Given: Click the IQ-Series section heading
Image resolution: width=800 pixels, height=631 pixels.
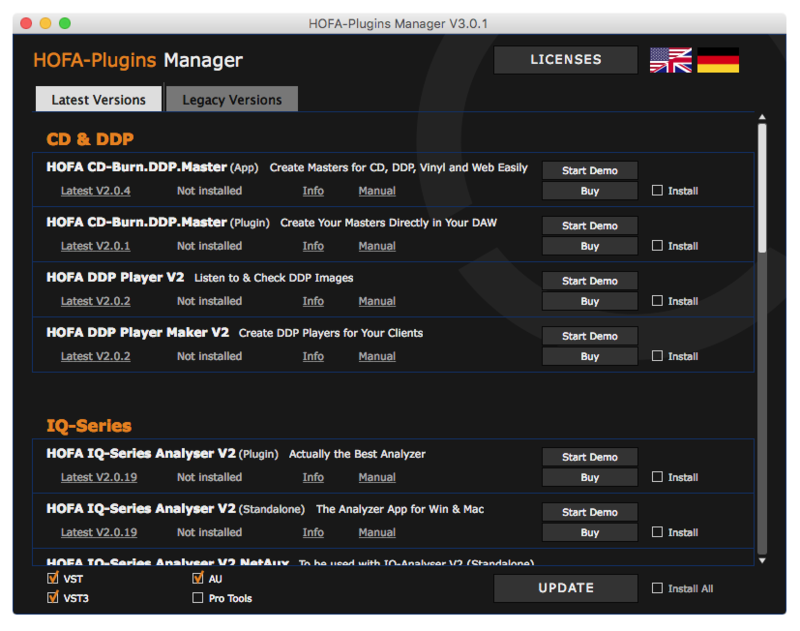Looking at the screenshot, I should (89, 425).
